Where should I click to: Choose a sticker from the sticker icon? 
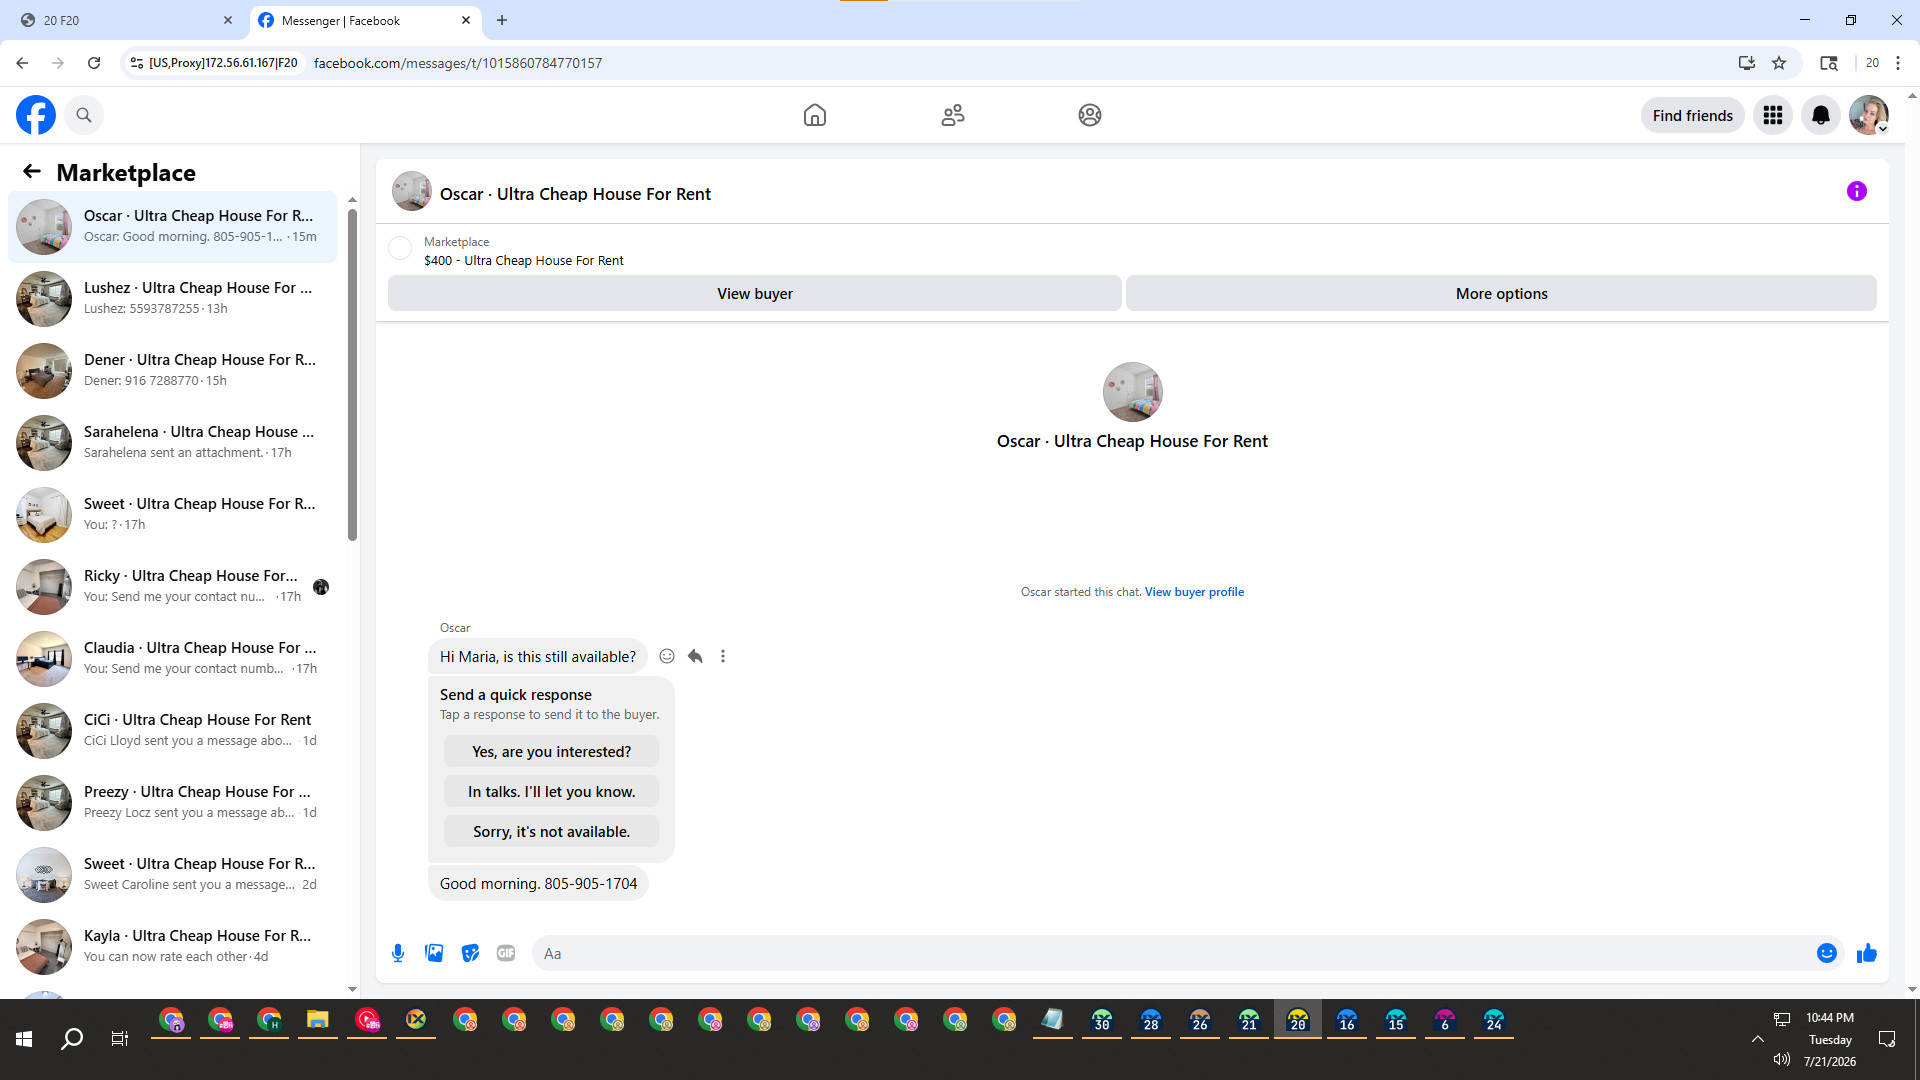470,953
